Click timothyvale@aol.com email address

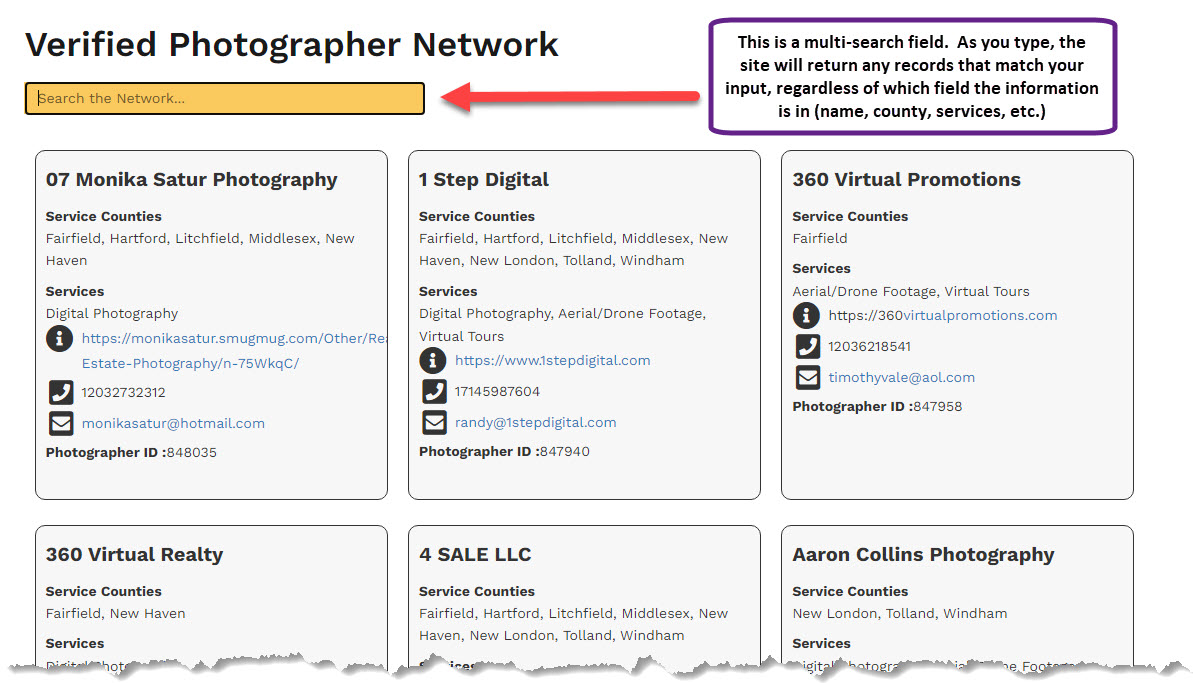point(901,377)
